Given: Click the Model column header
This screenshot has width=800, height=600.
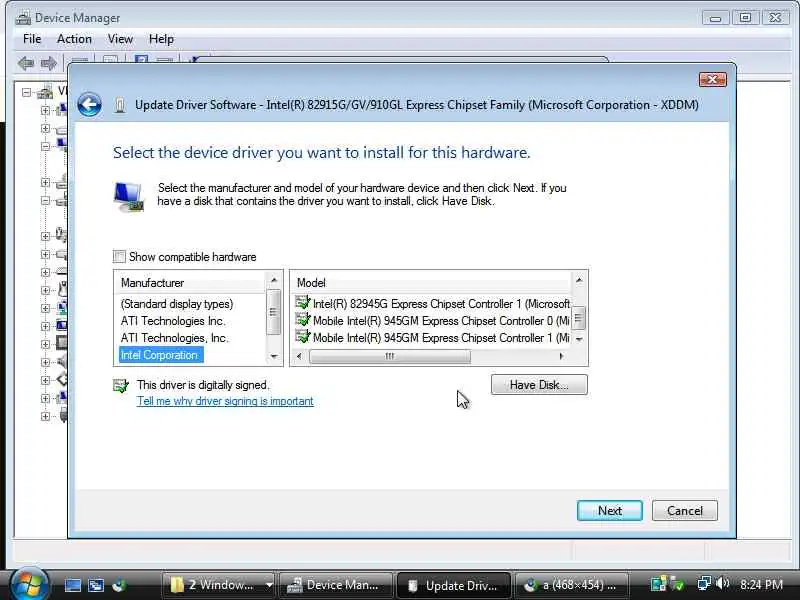Looking at the screenshot, I should click(x=431, y=283).
